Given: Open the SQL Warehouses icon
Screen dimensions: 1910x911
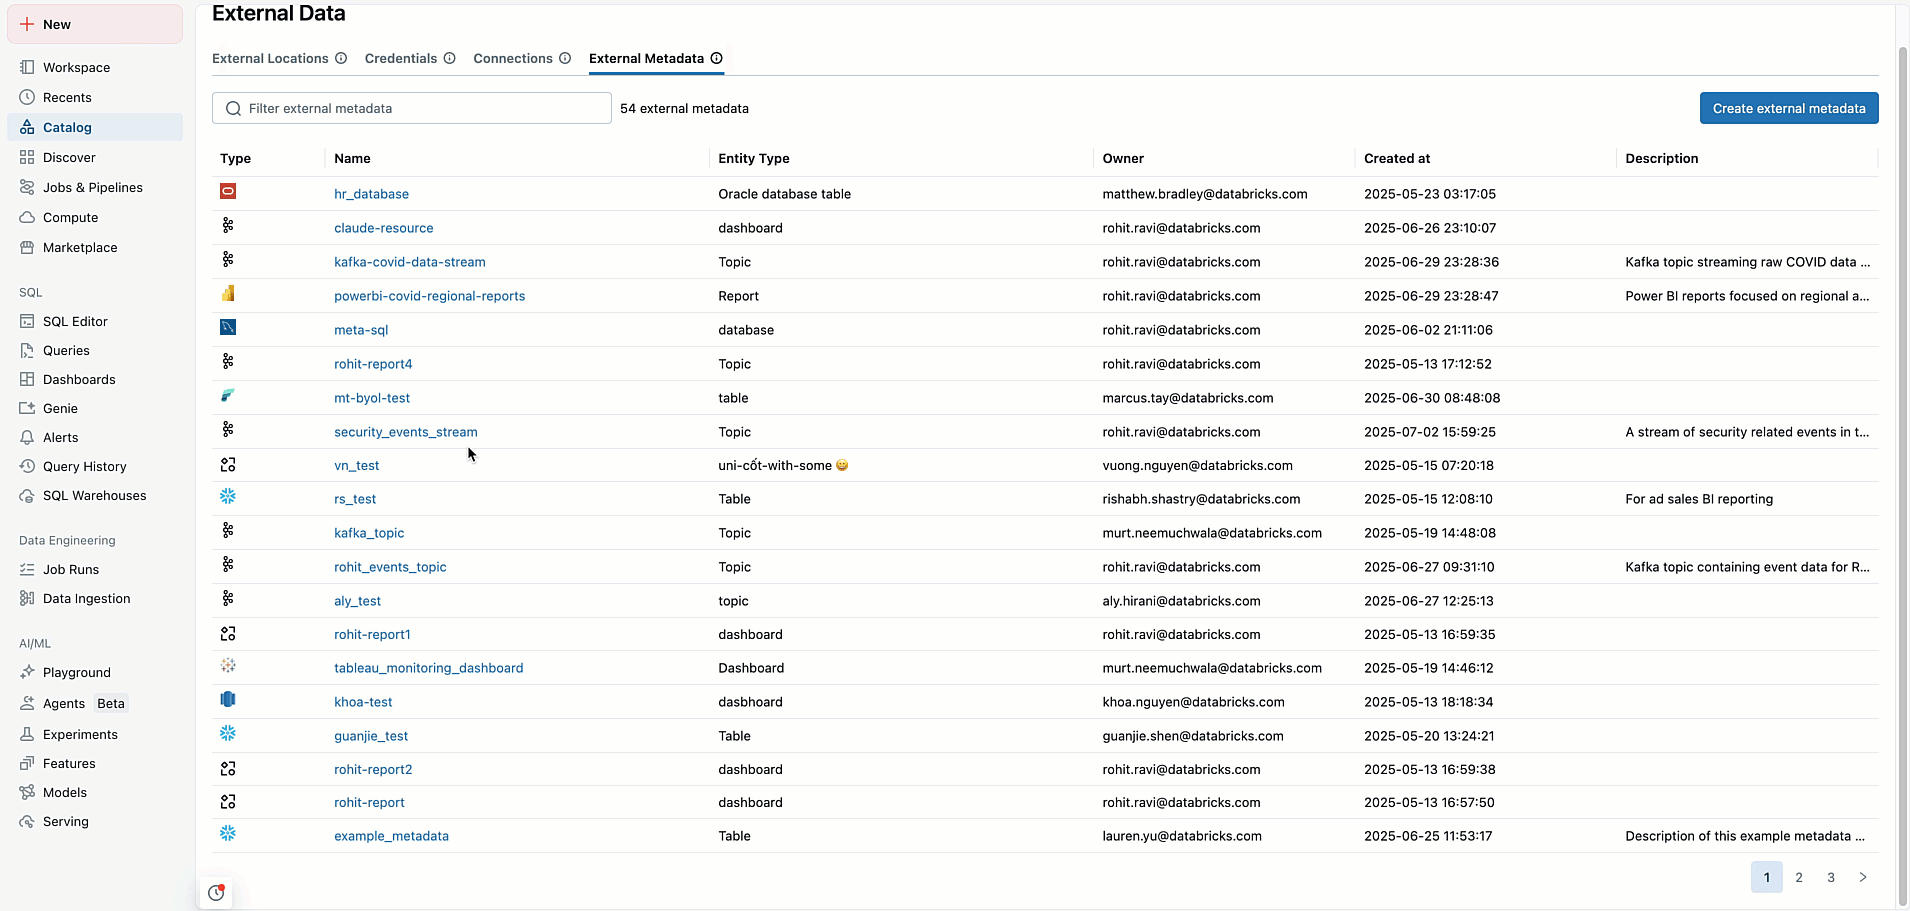Looking at the screenshot, I should point(27,495).
